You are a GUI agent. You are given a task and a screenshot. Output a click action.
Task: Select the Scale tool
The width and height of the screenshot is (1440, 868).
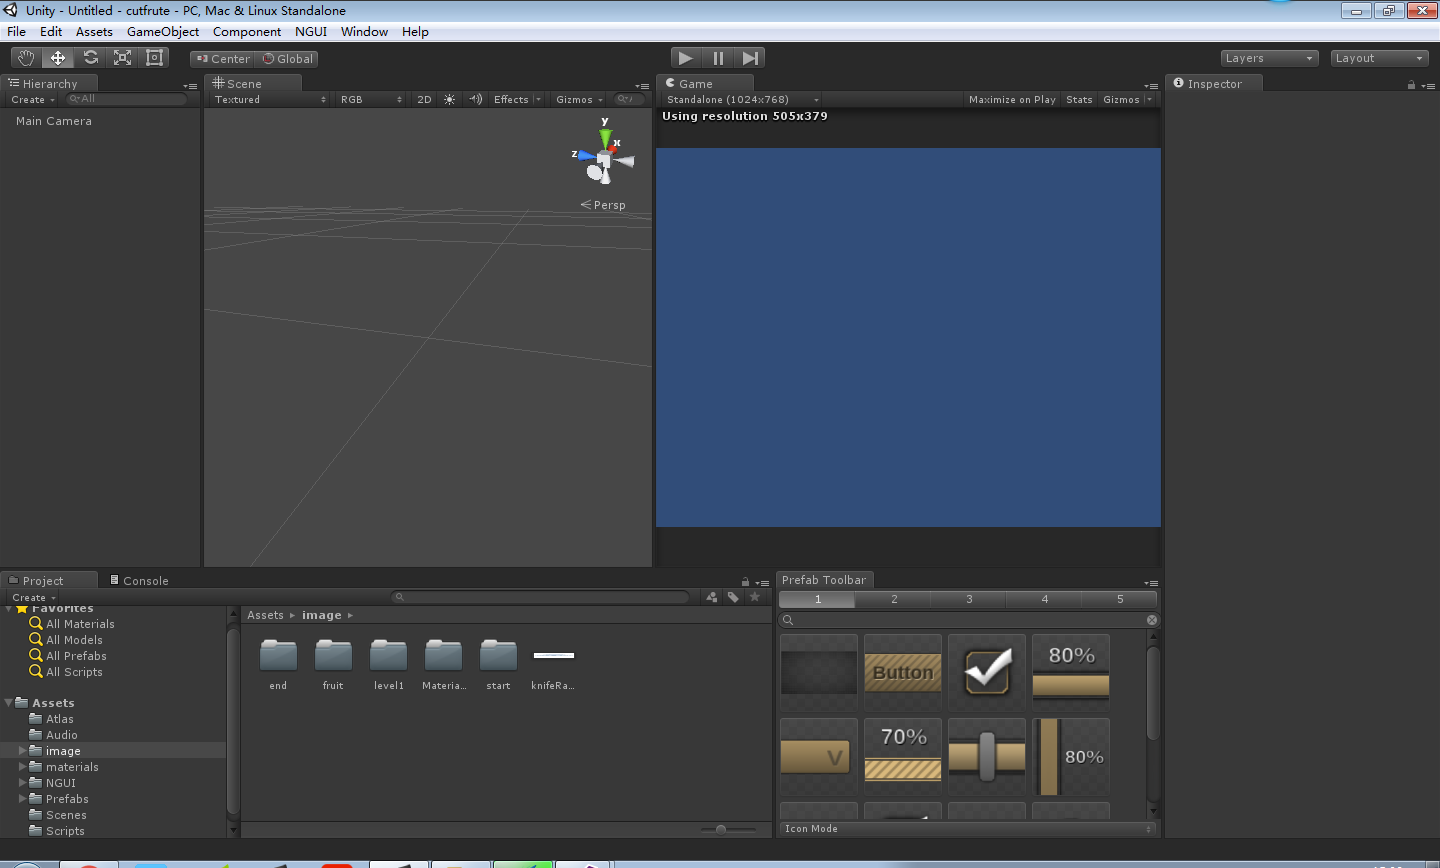point(122,58)
